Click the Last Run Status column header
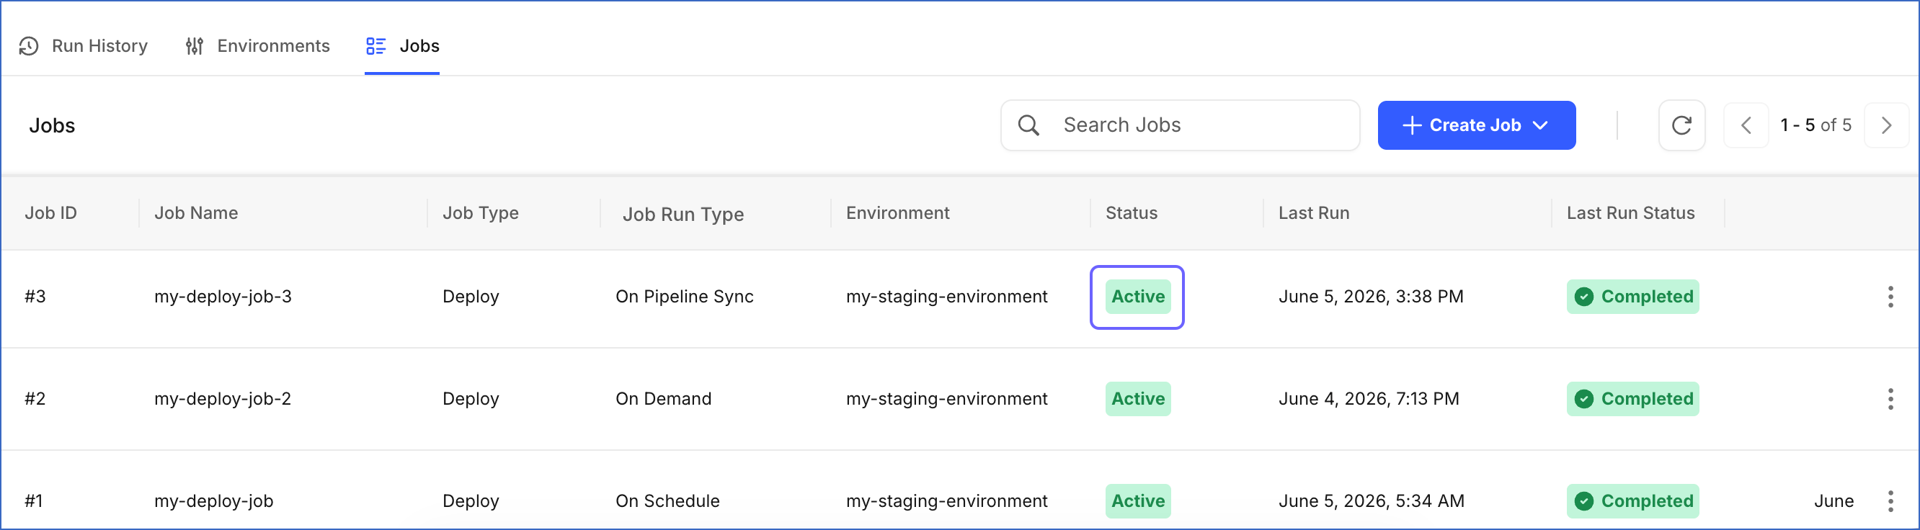 (x=1631, y=213)
